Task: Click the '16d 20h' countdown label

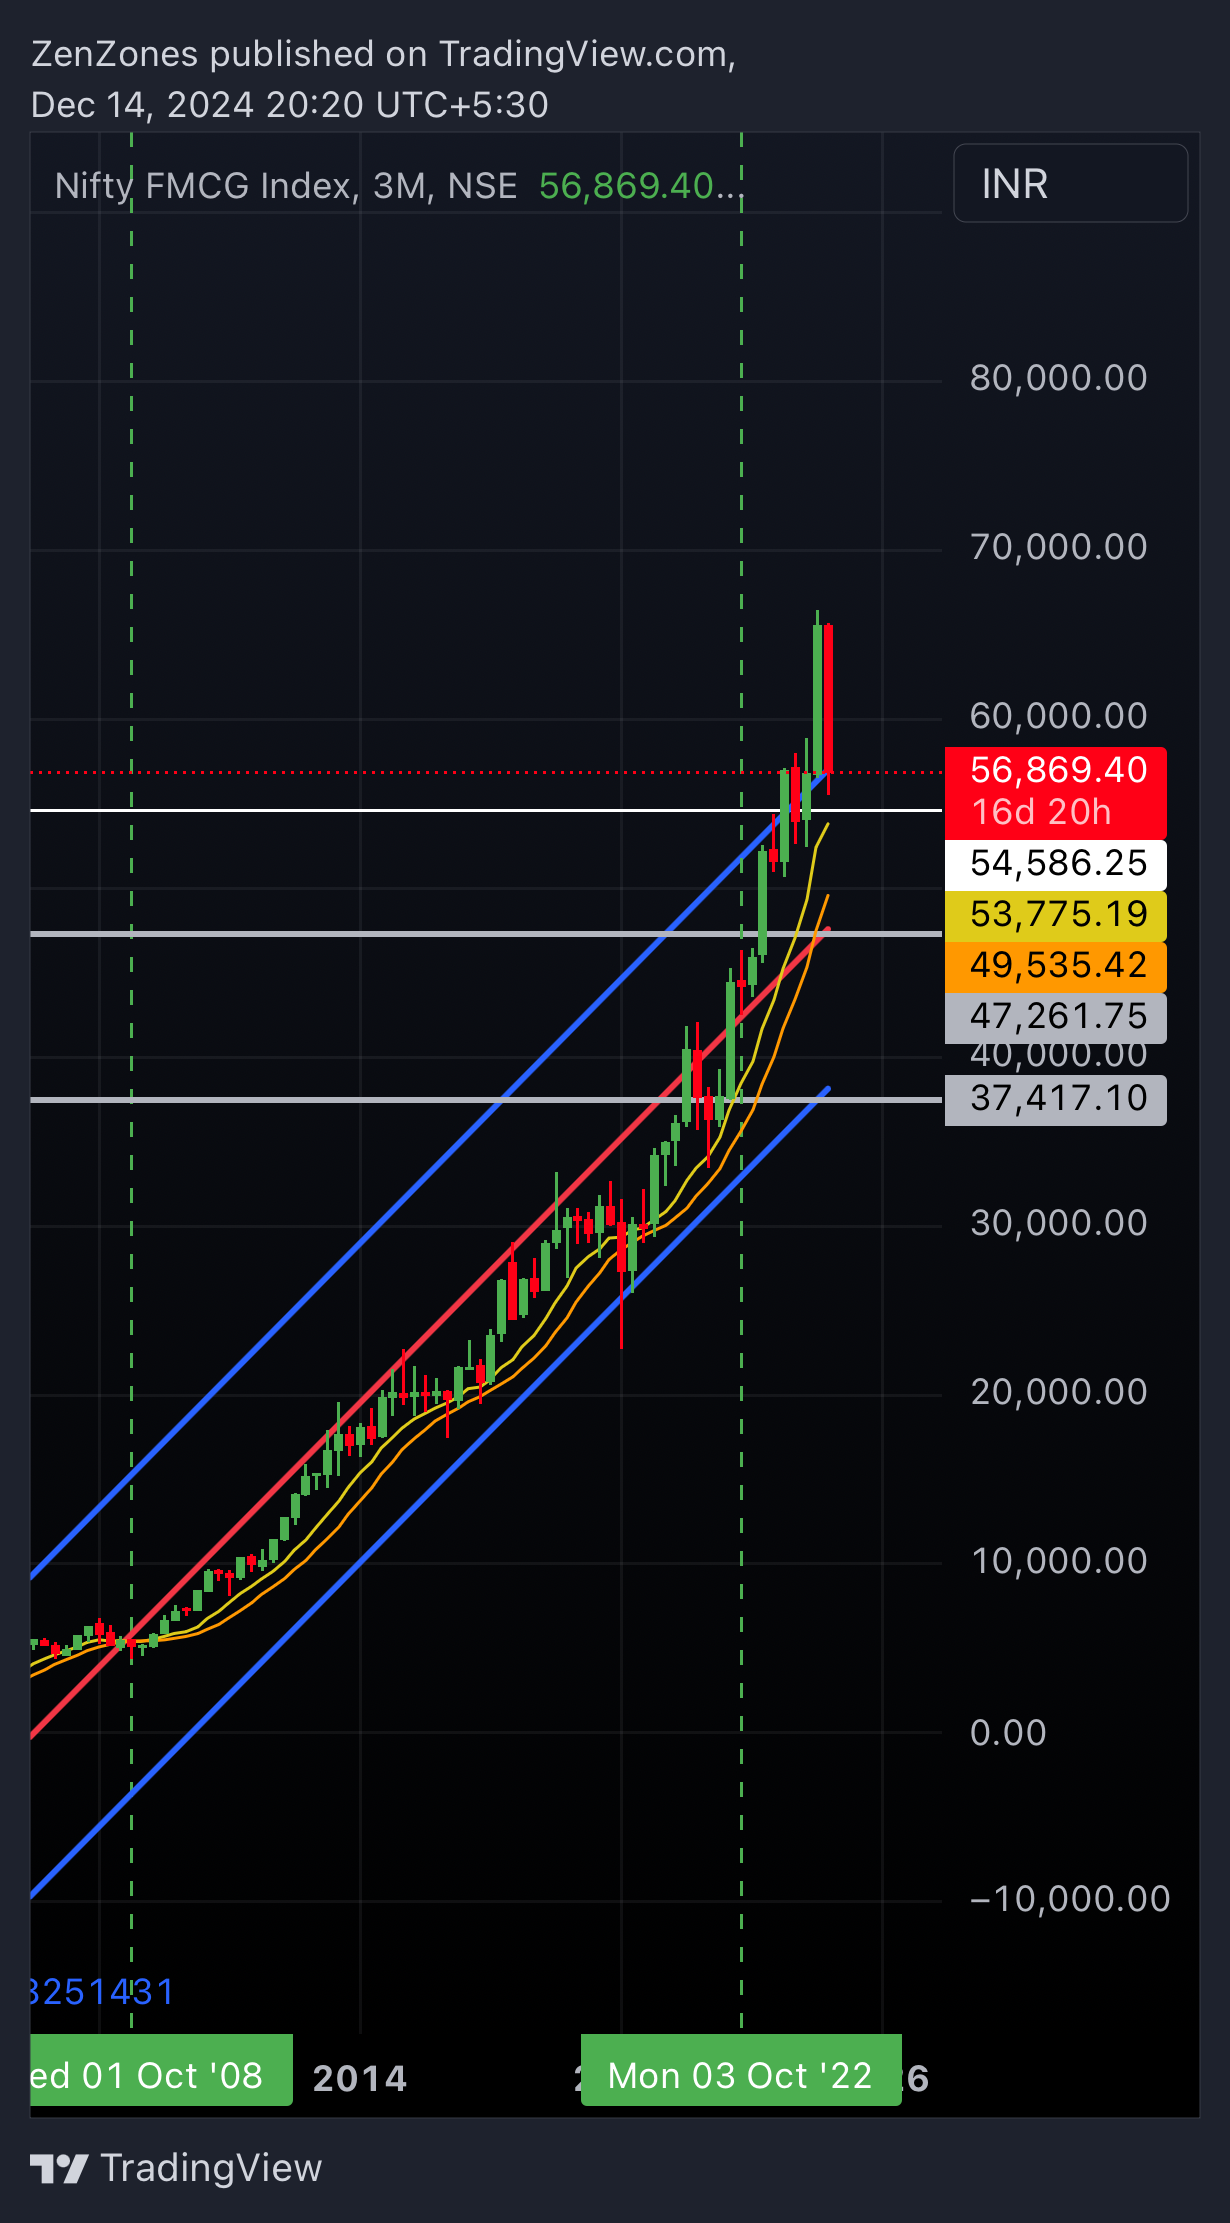Action: point(1041,812)
